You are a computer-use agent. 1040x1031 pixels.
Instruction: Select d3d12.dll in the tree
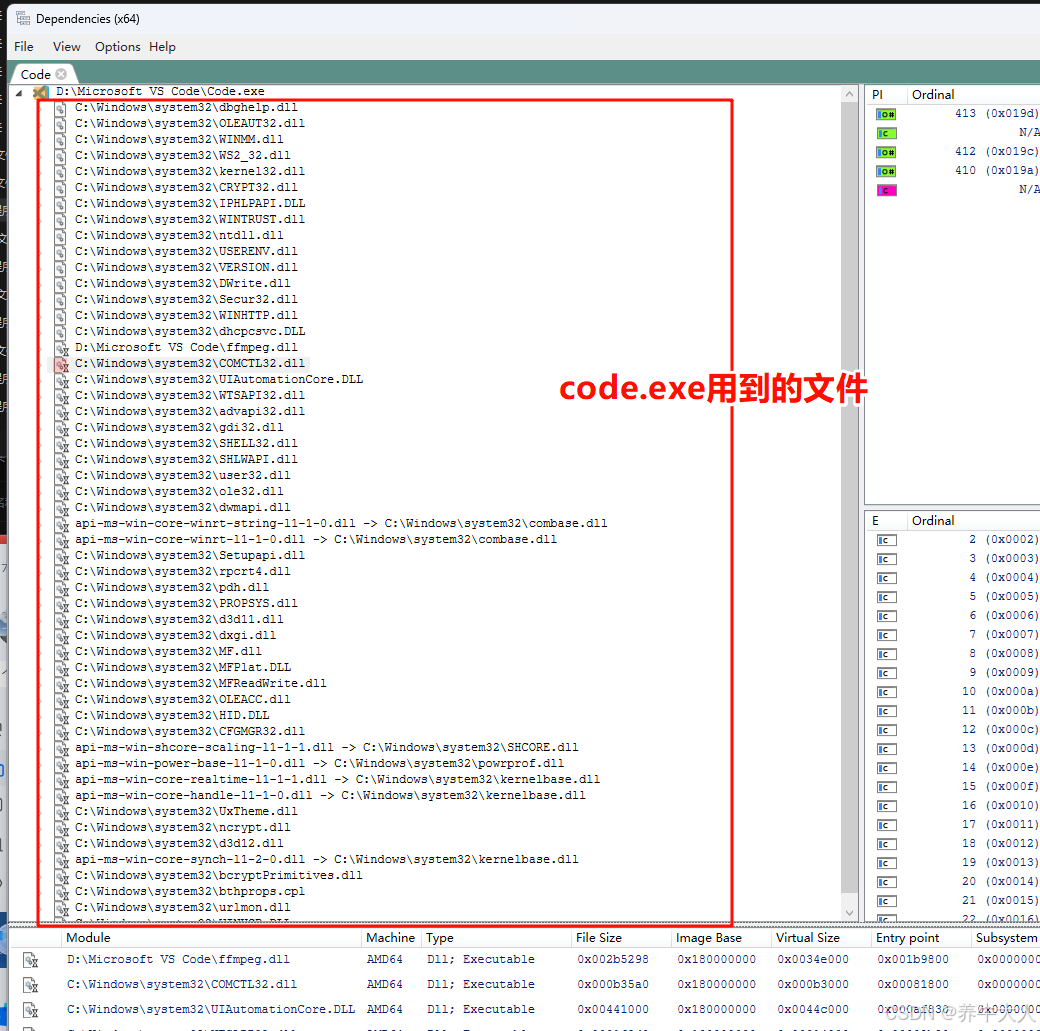click(x=179, y=844)
